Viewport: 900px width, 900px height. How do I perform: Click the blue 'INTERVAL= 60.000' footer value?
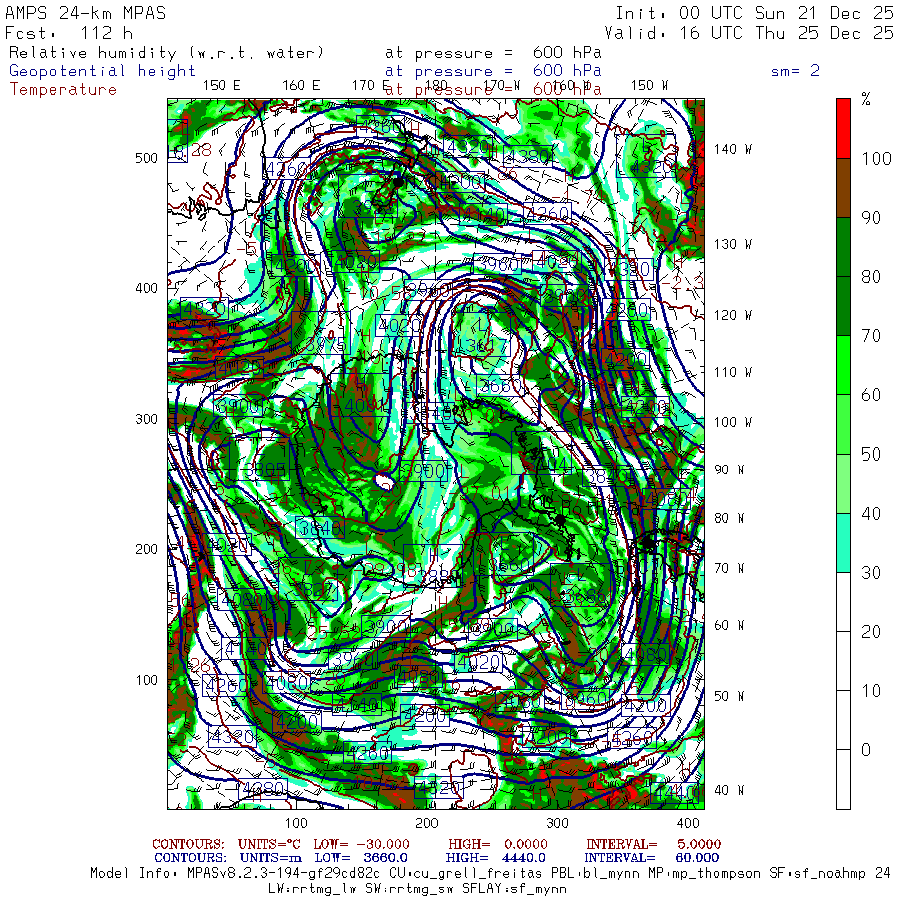[x=651, y=858]
